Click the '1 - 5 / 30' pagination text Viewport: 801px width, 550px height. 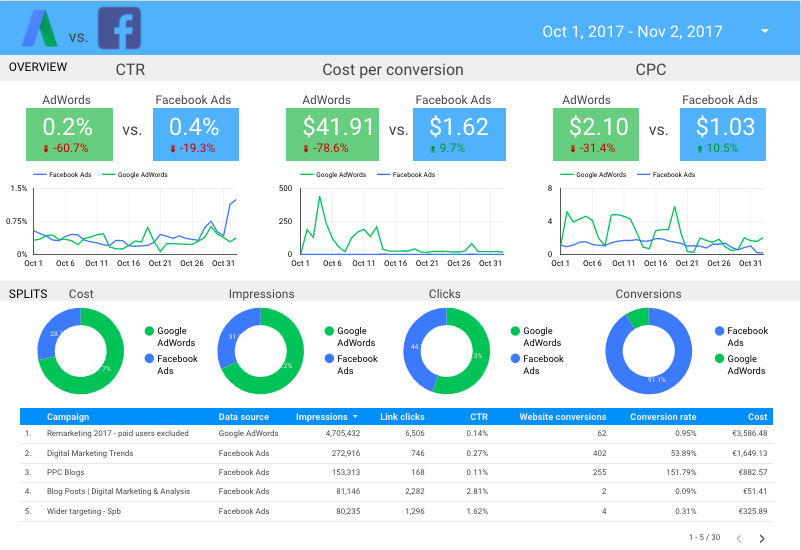[x=704, y=537]
